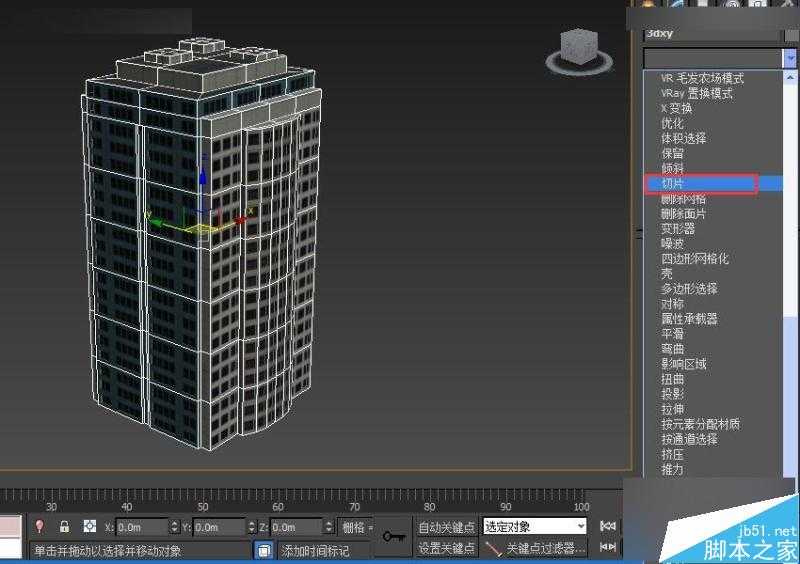Select the 对称 symmetry modifier

[672, 304]
